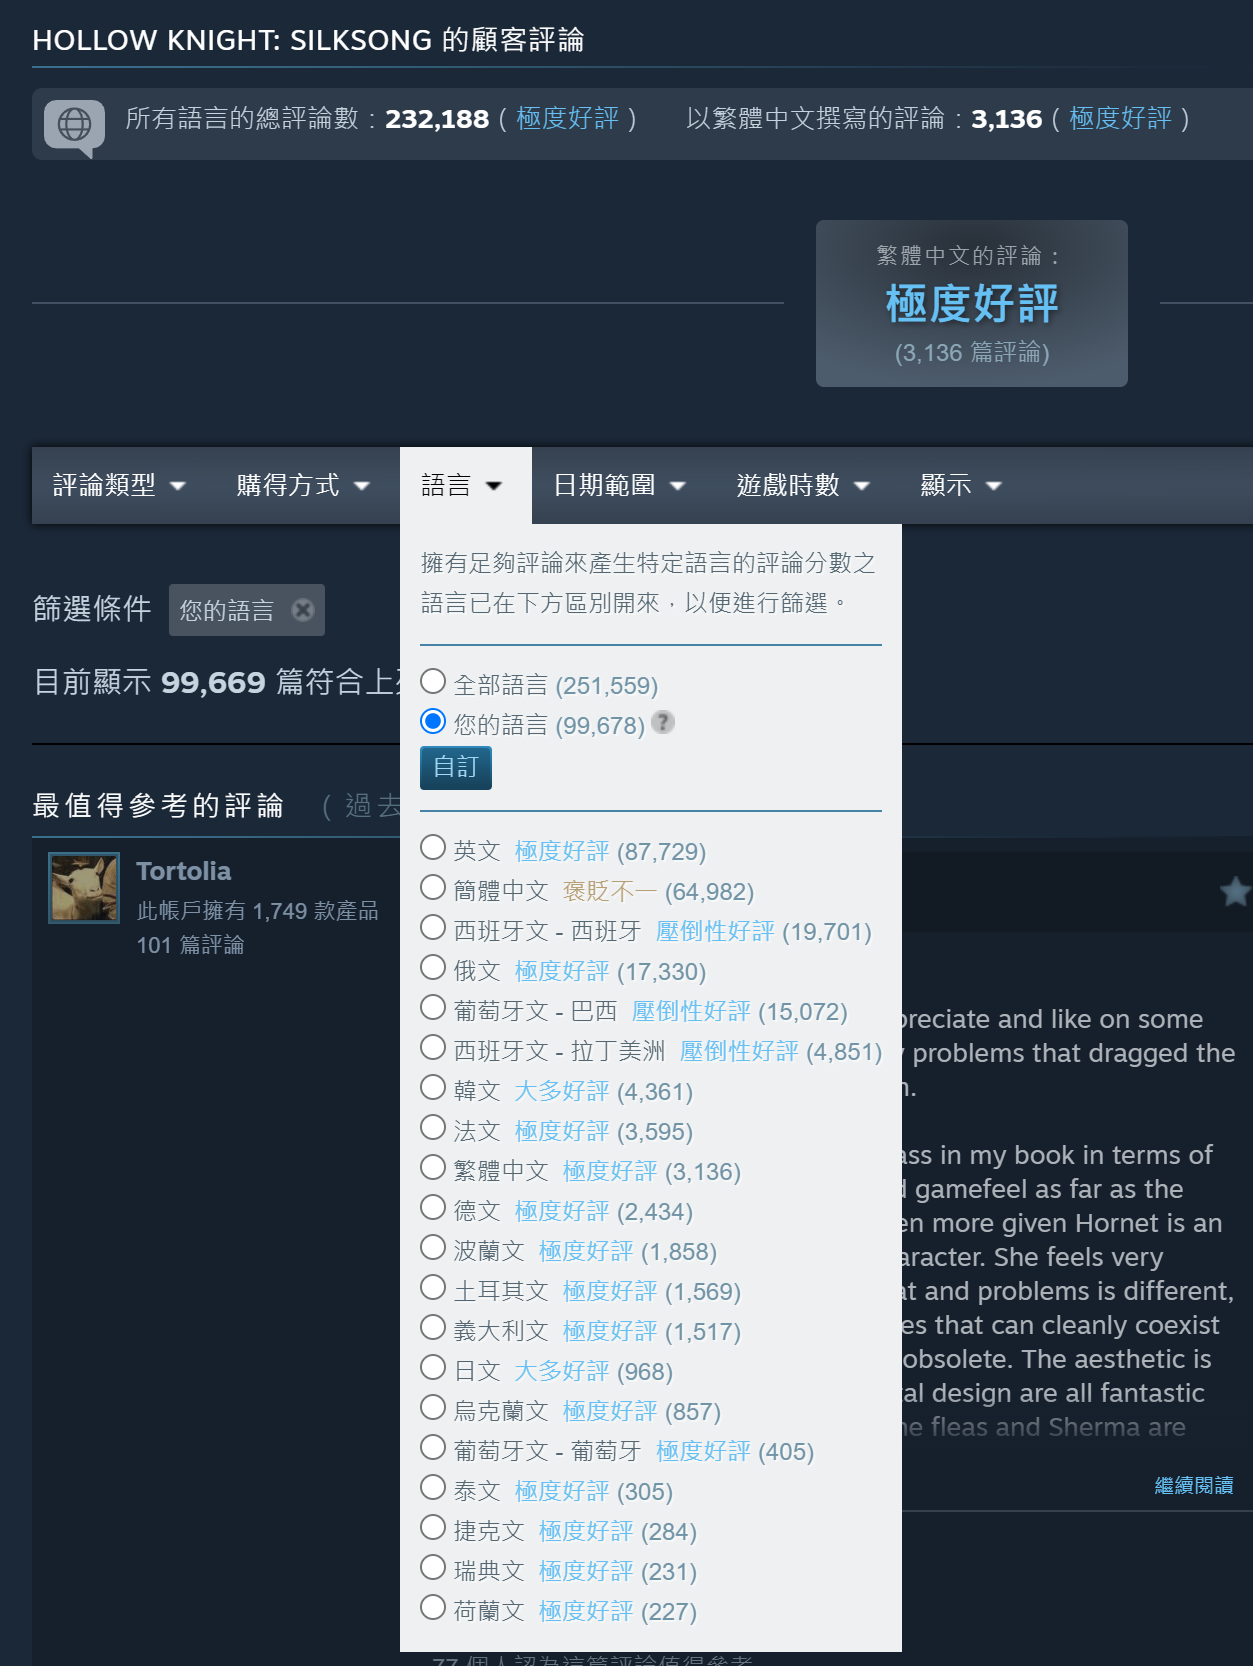Collapse the 語言 filter menu

point(462,486)
